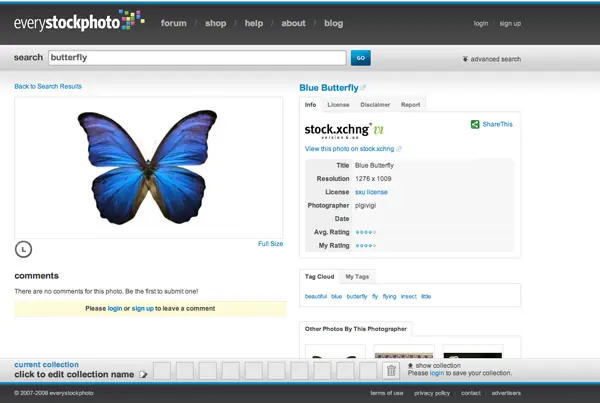600x403 pixels.
Task: Click the beautiful tag
Action: [x=316, y=297]
